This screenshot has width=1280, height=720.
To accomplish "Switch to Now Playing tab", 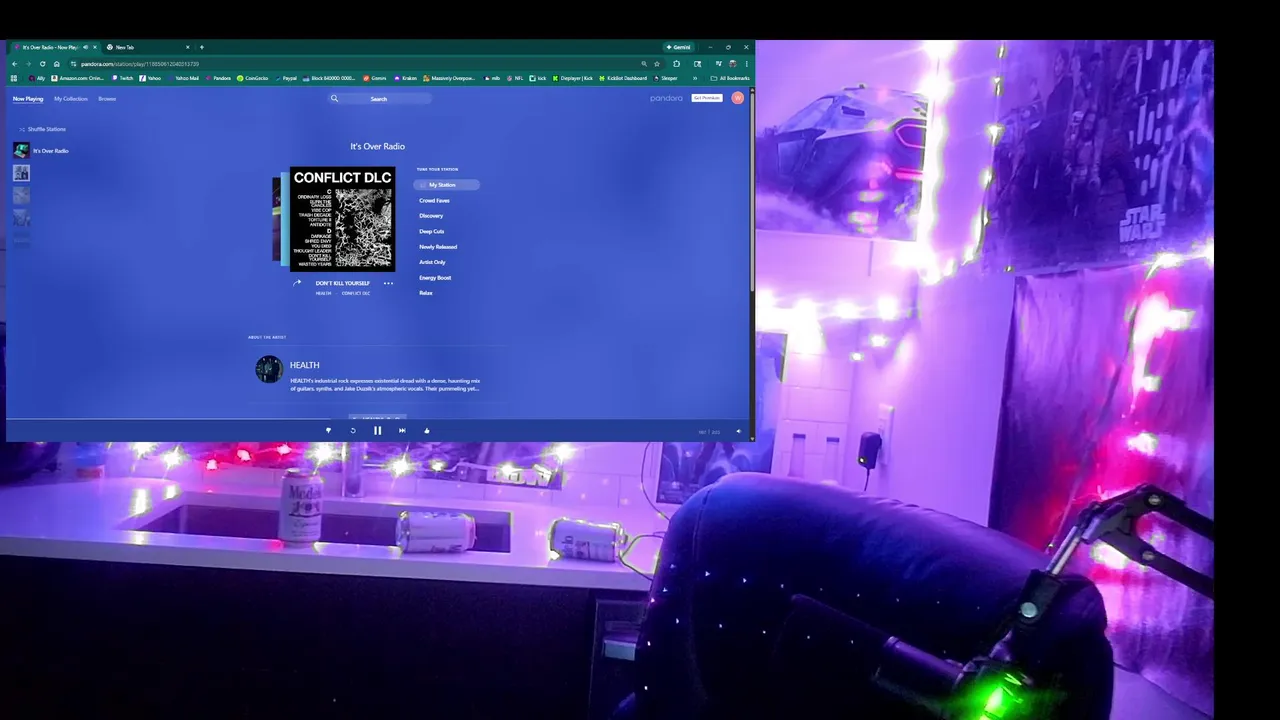I will point(28,99).
